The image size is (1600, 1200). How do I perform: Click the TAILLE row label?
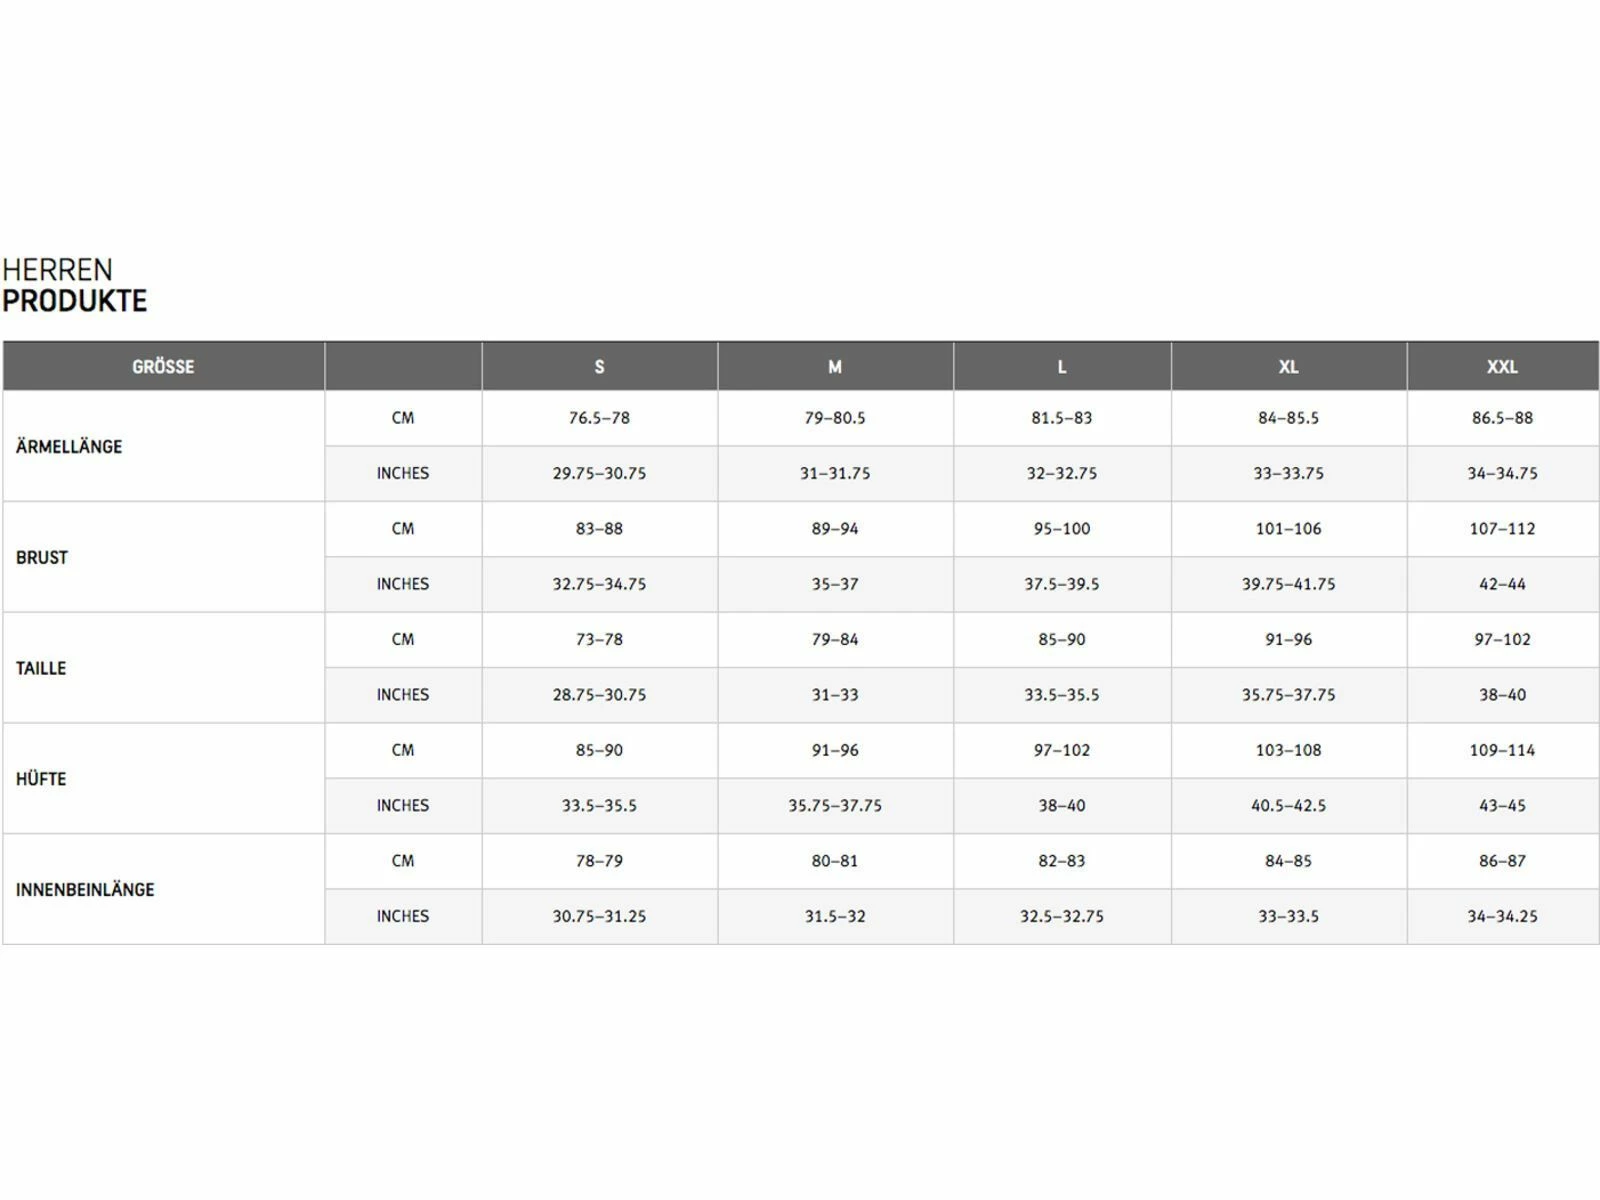tap(41, 669)
